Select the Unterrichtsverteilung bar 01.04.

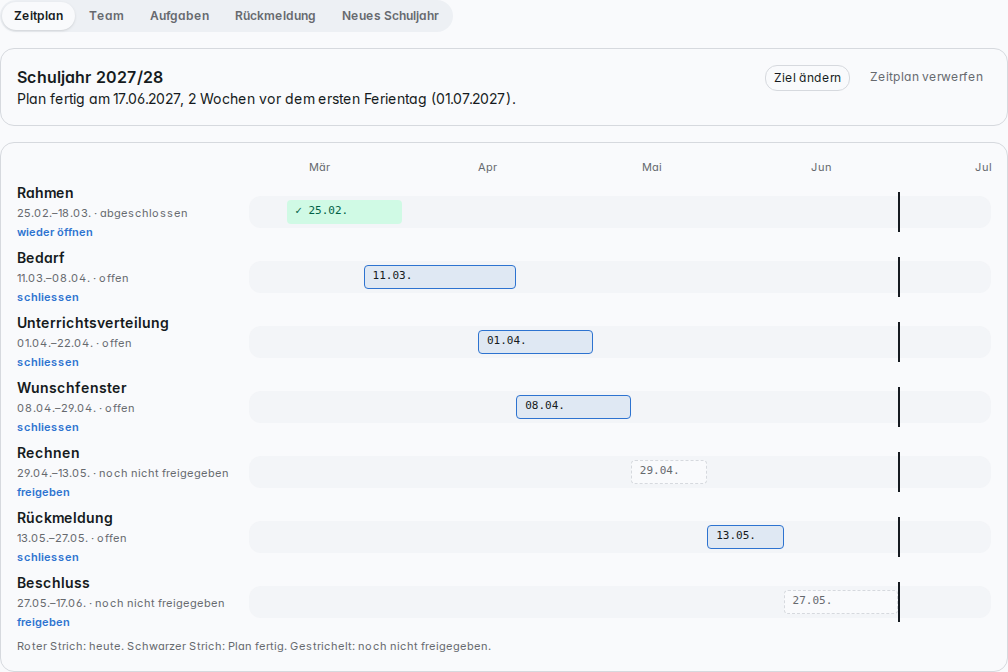(536, 341)
